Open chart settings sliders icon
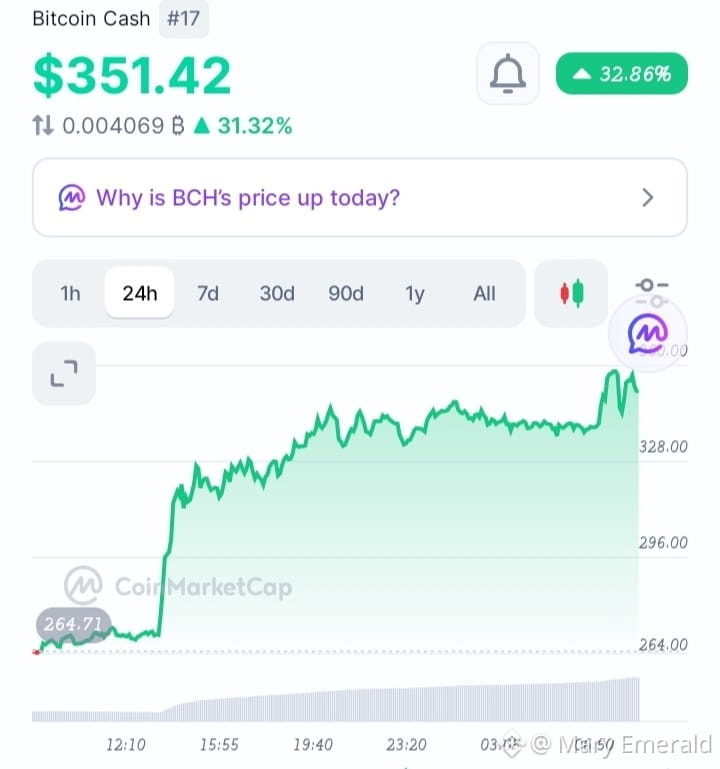Screen dimensions: 720x769 click(651, 291)
